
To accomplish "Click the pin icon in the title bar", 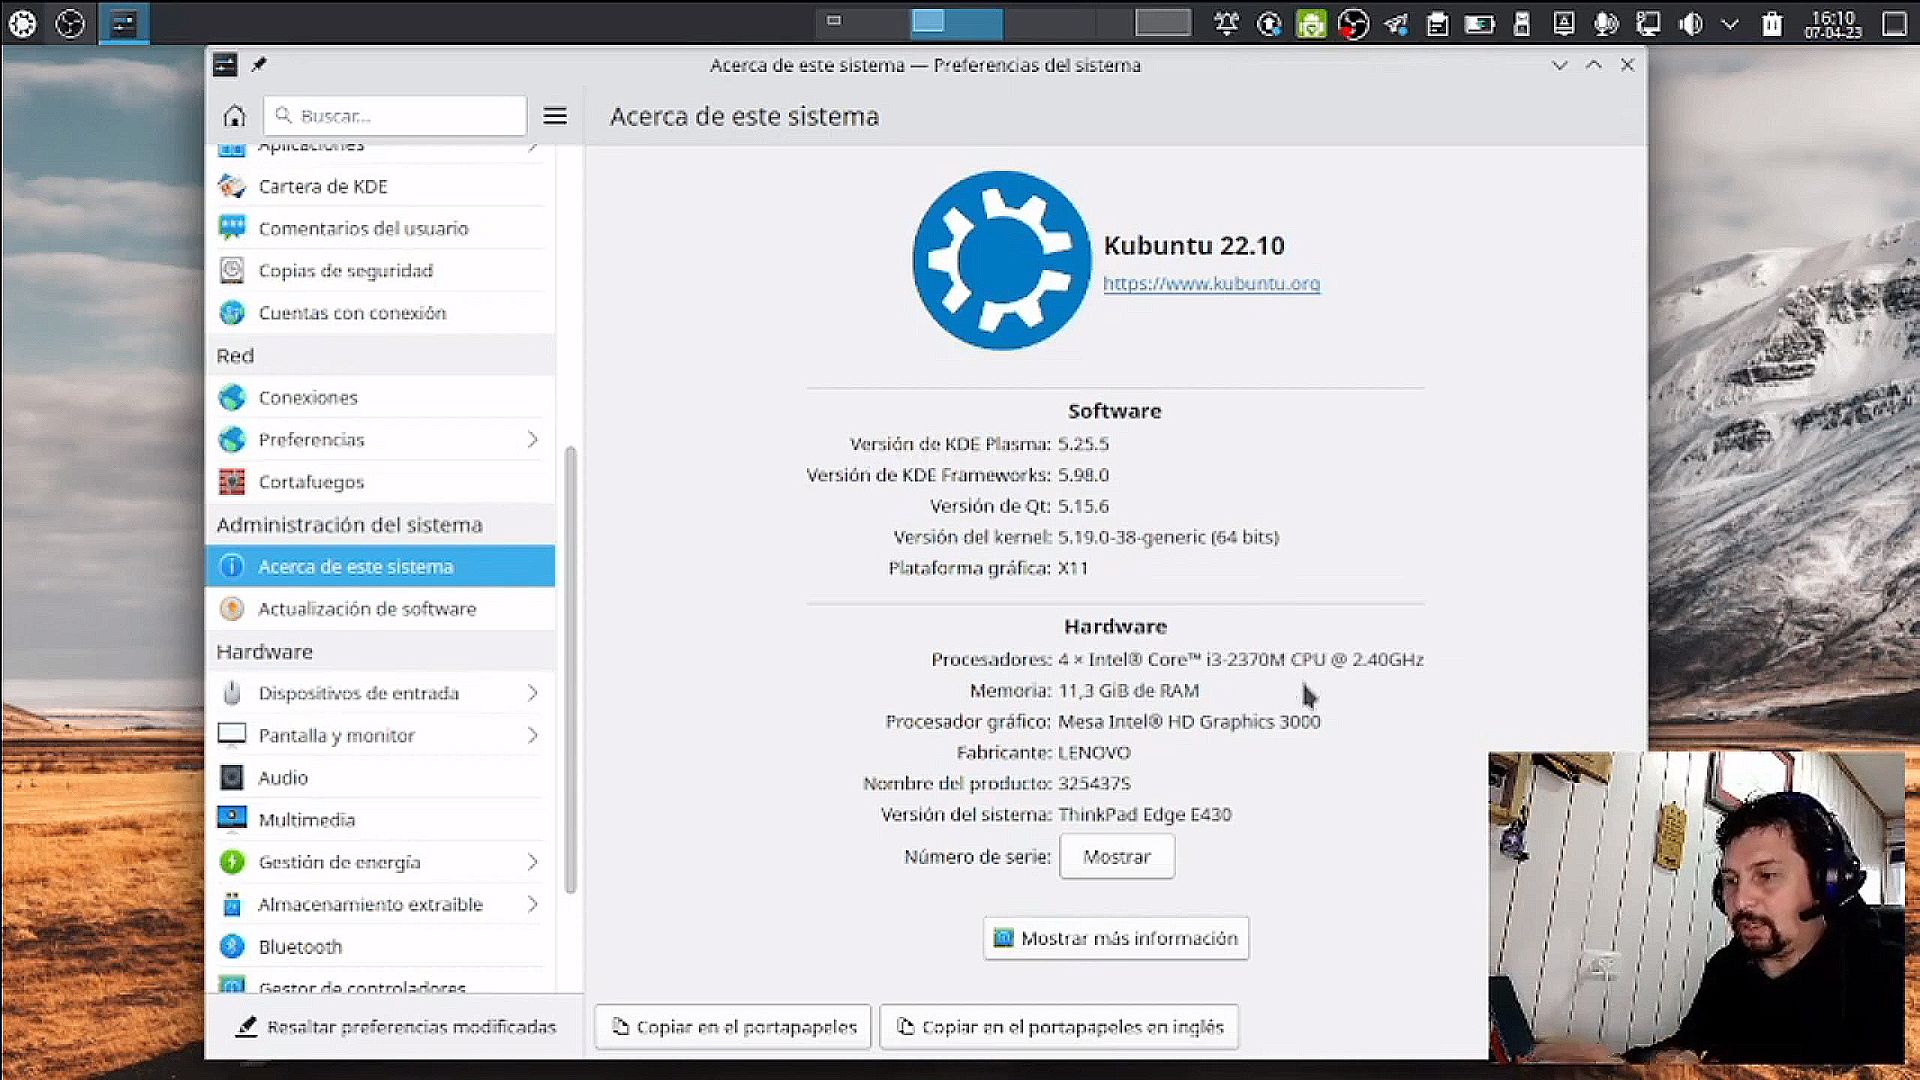I will click(259, 65).
